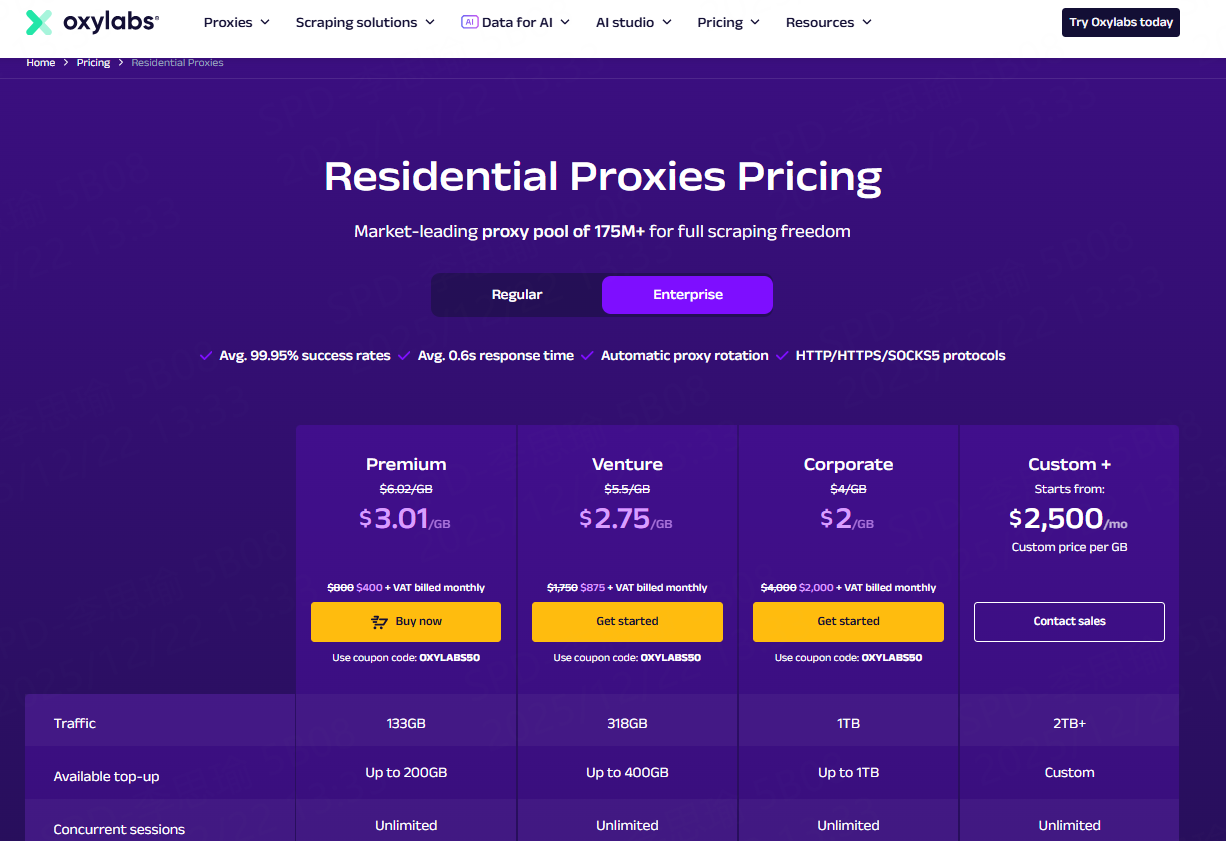Expand the Resources menu chevron

[866, 22]
